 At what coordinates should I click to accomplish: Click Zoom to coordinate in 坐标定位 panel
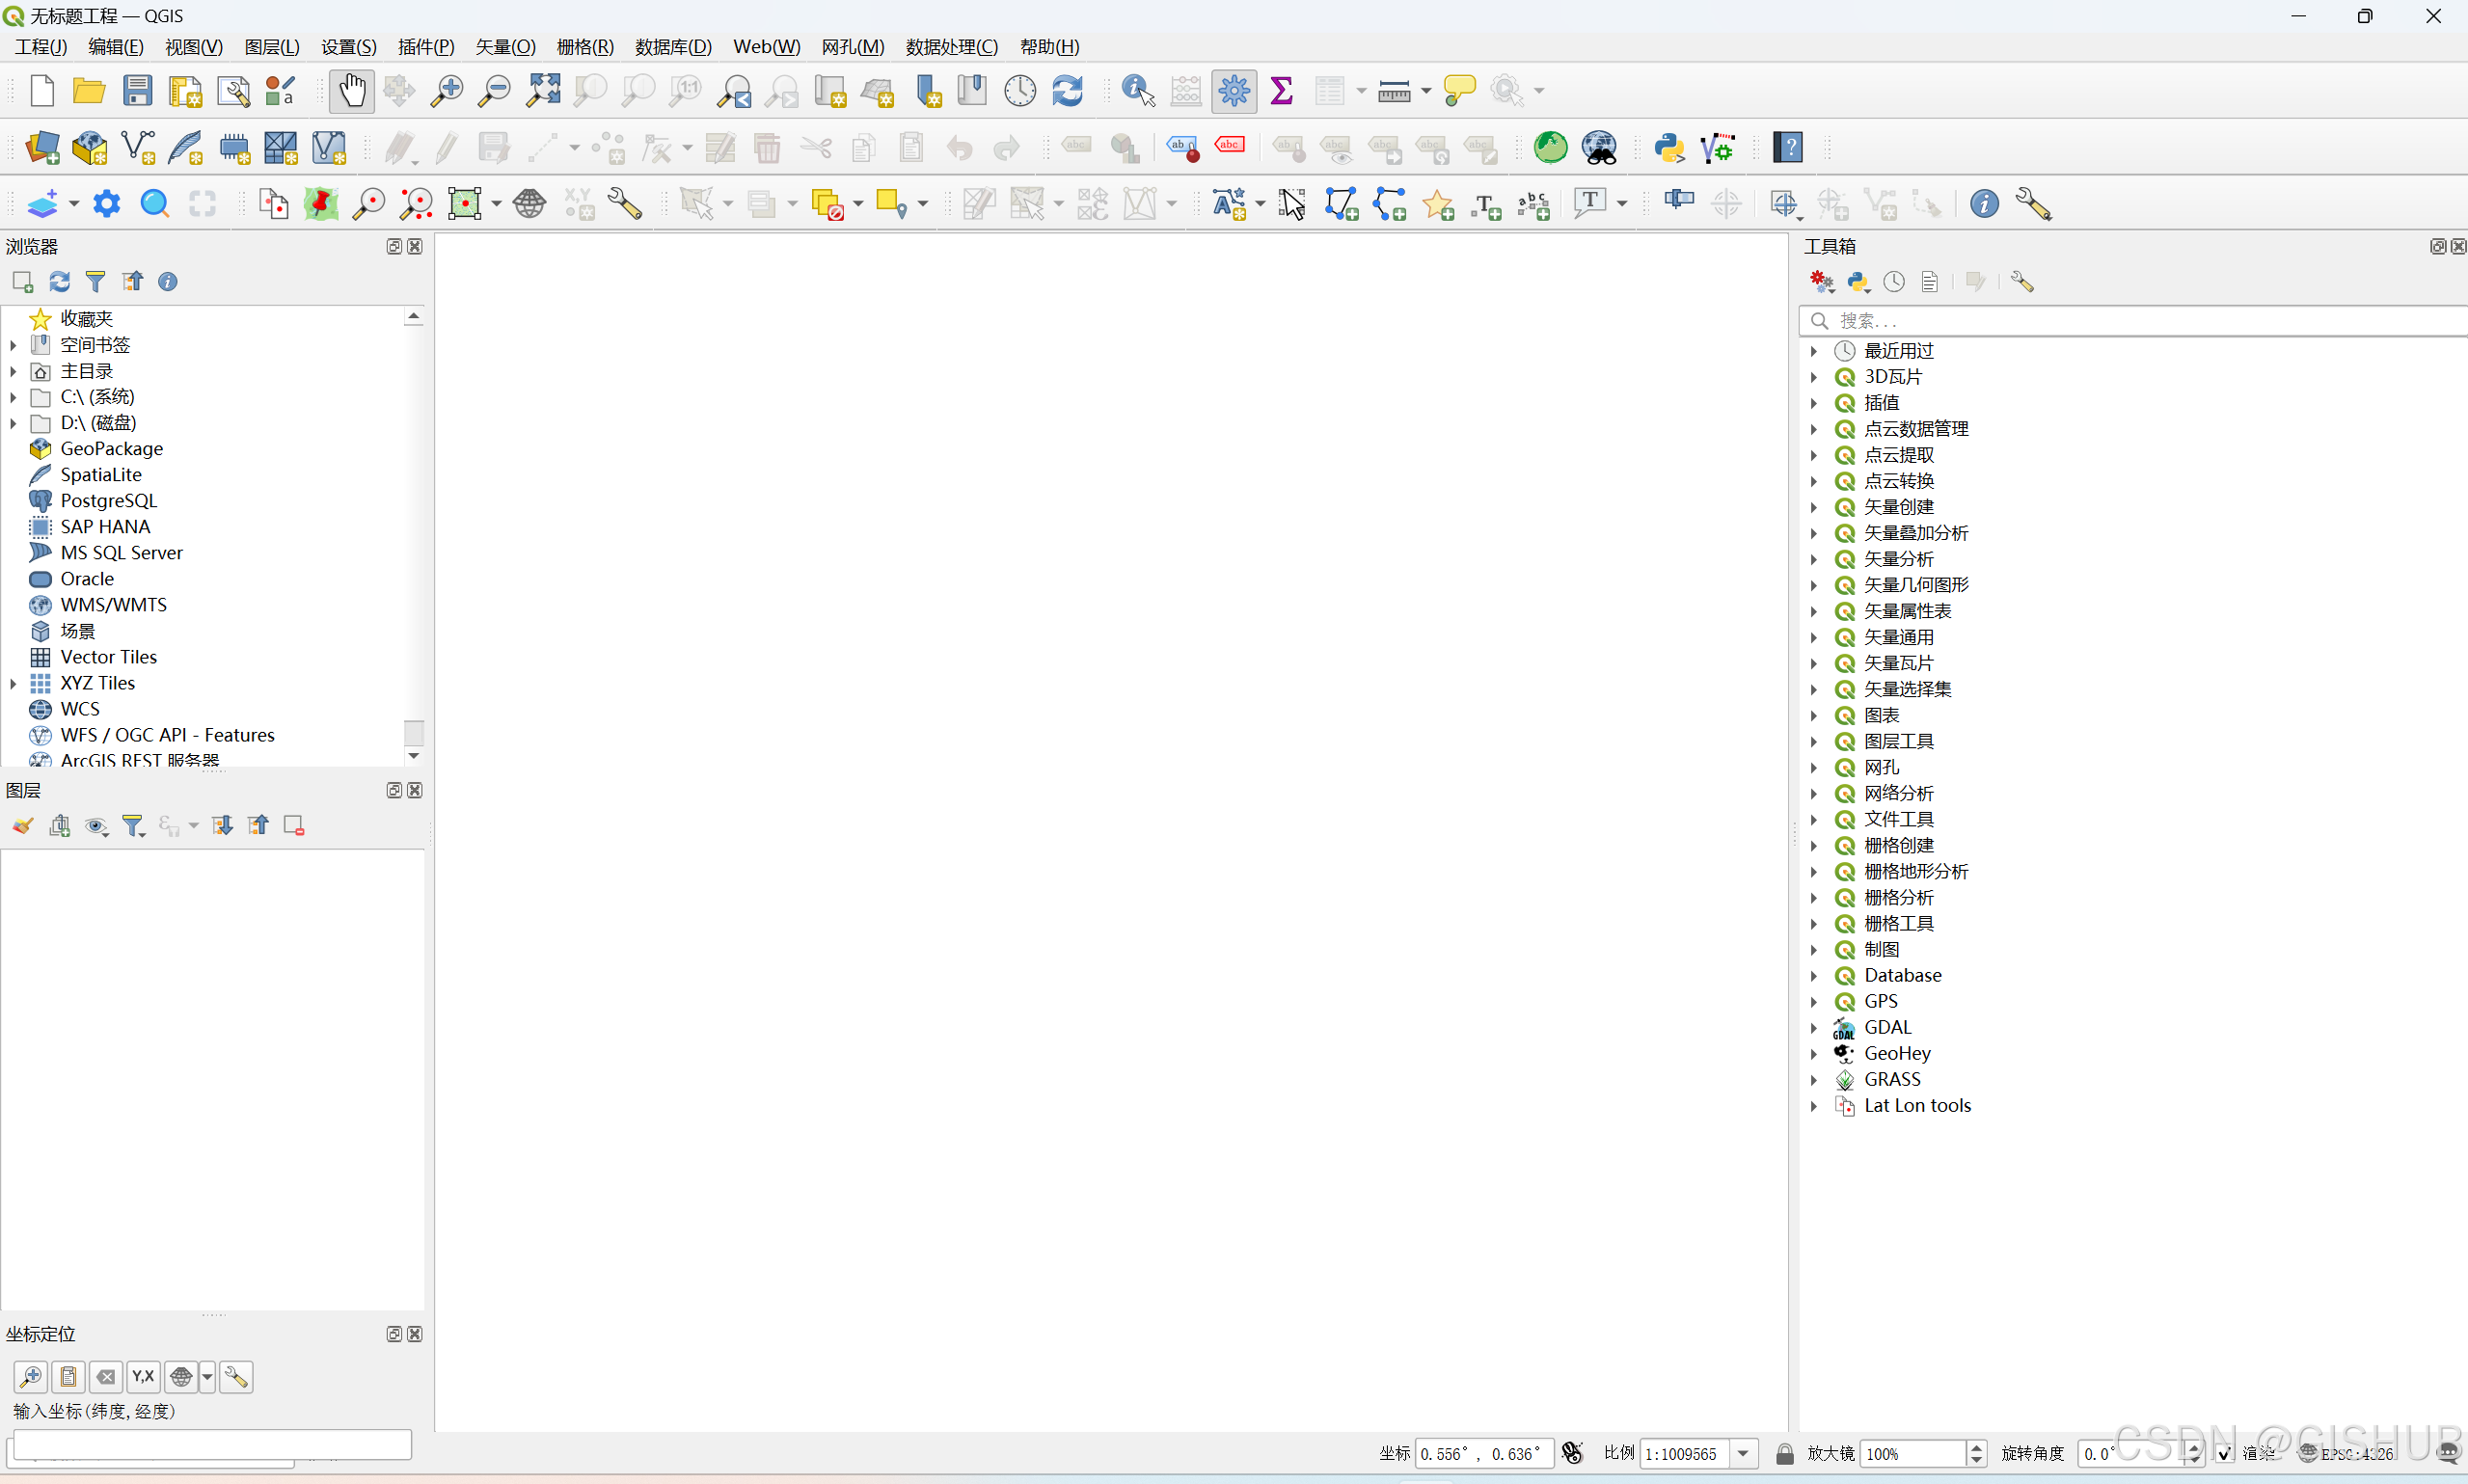(x=31, y=1377)
